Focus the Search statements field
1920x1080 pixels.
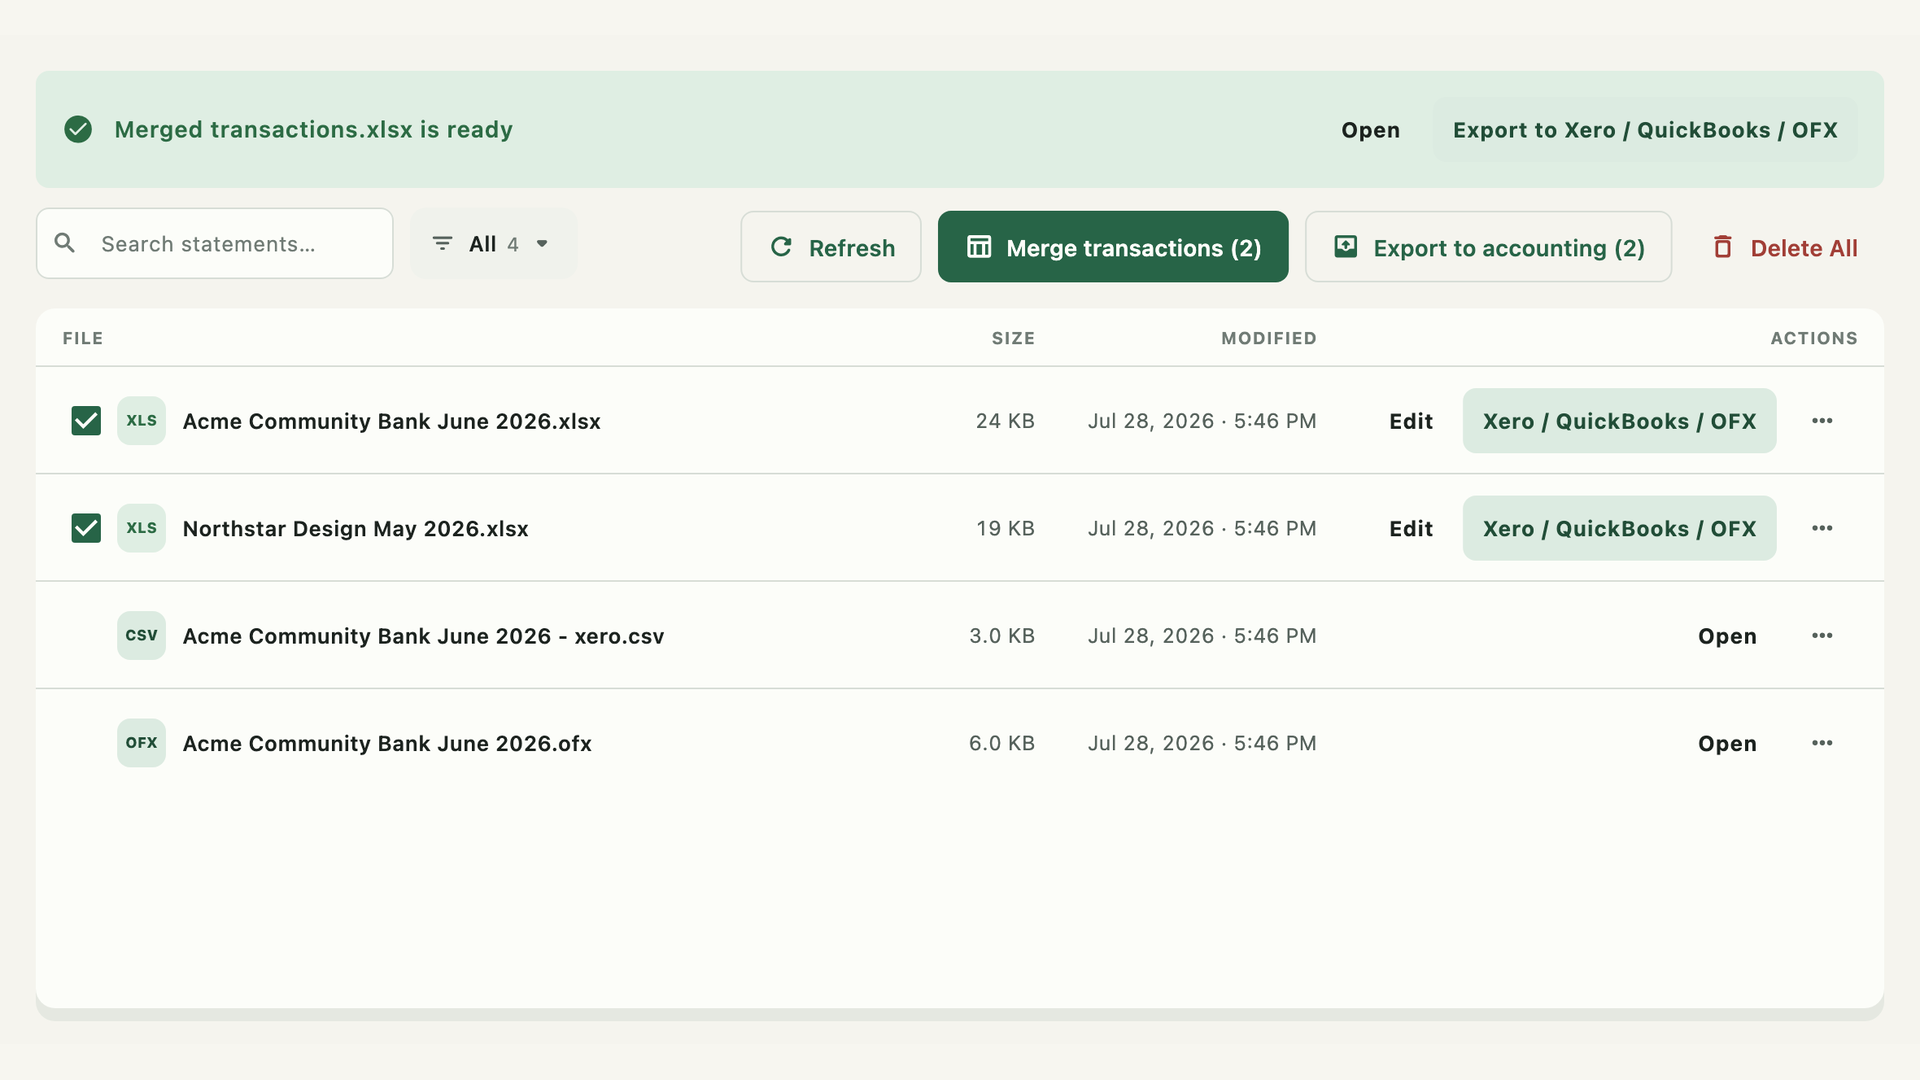pyautogui.click(x=215, y=243)
